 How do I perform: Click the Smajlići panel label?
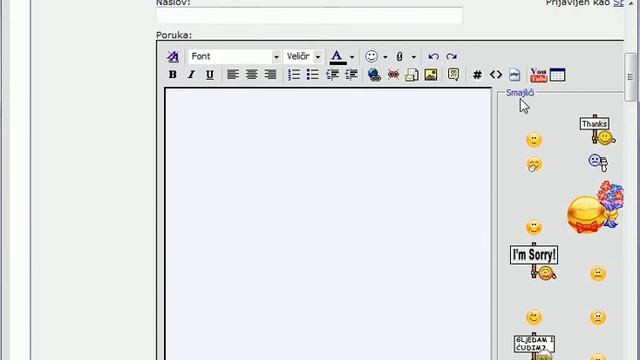520,93
